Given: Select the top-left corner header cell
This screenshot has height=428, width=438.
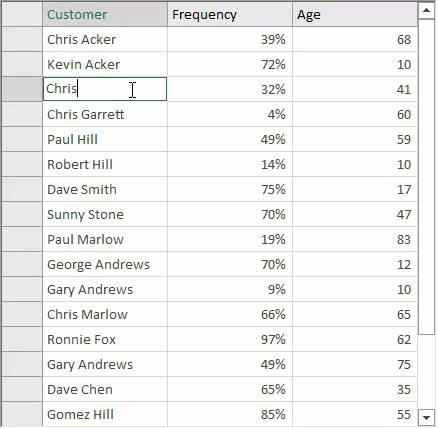Looking at the screenshot, I should (x=22, y=14).
